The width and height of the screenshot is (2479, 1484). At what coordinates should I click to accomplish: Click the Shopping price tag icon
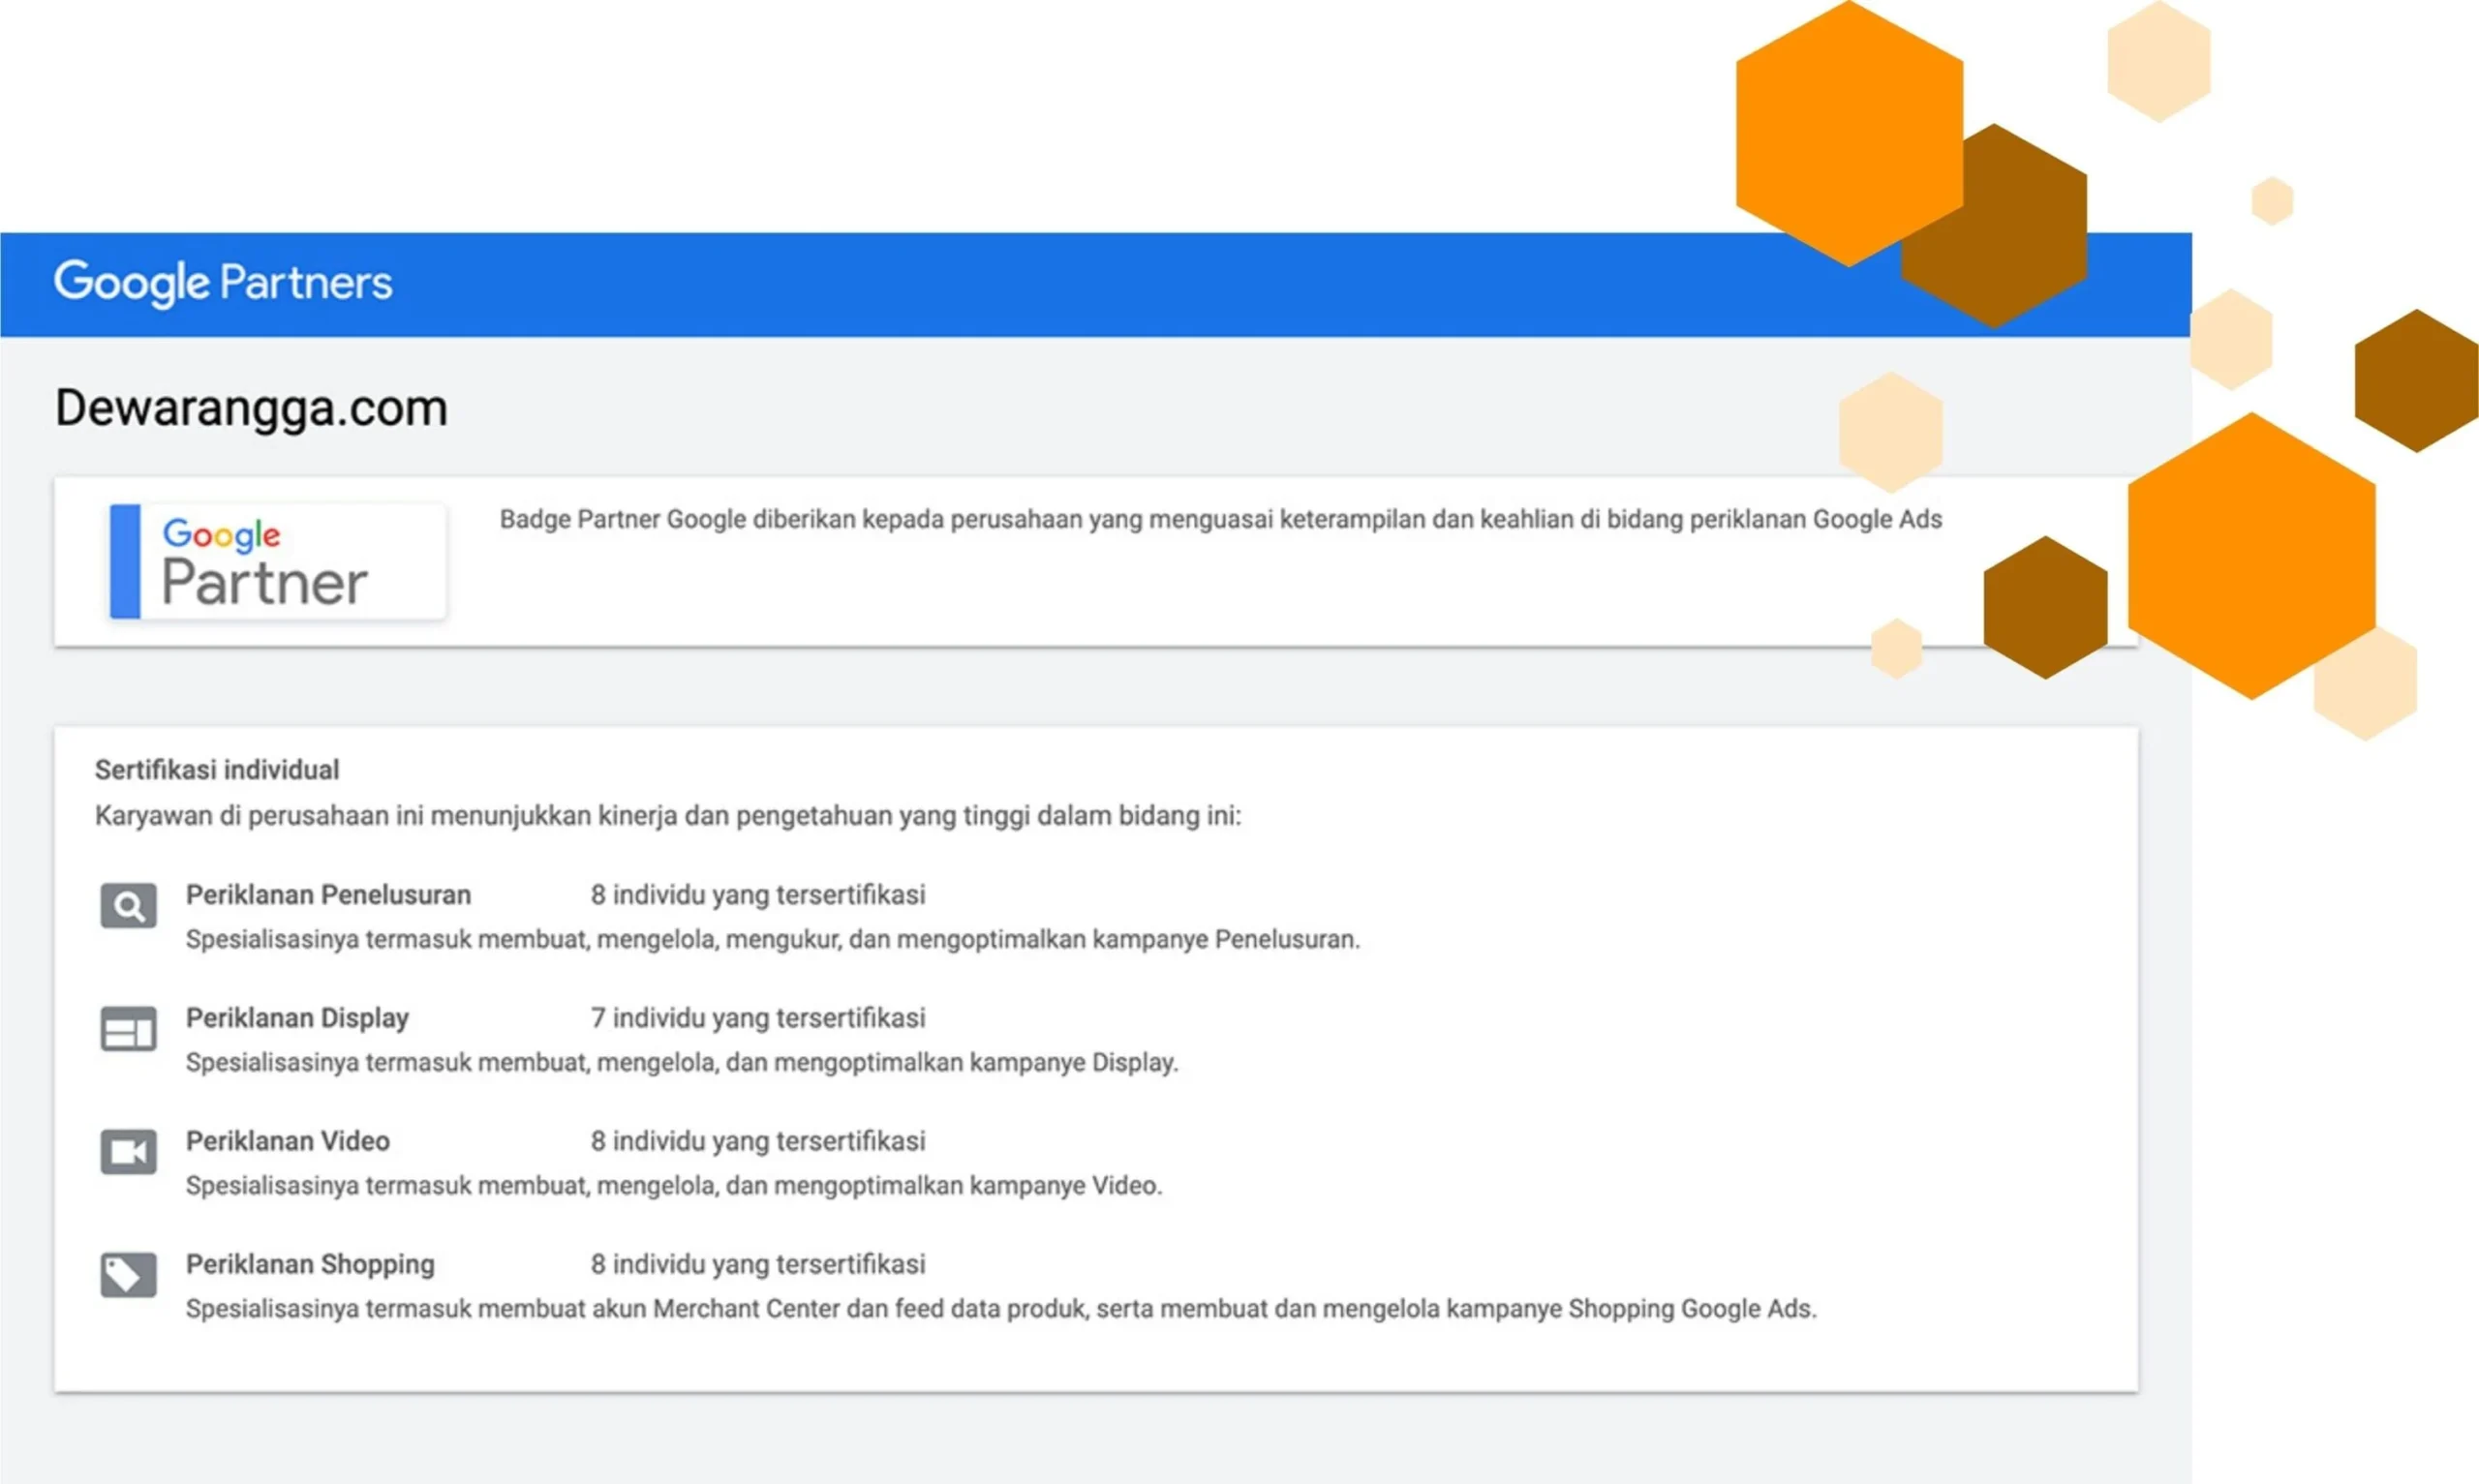click(x=128, y=1275)
